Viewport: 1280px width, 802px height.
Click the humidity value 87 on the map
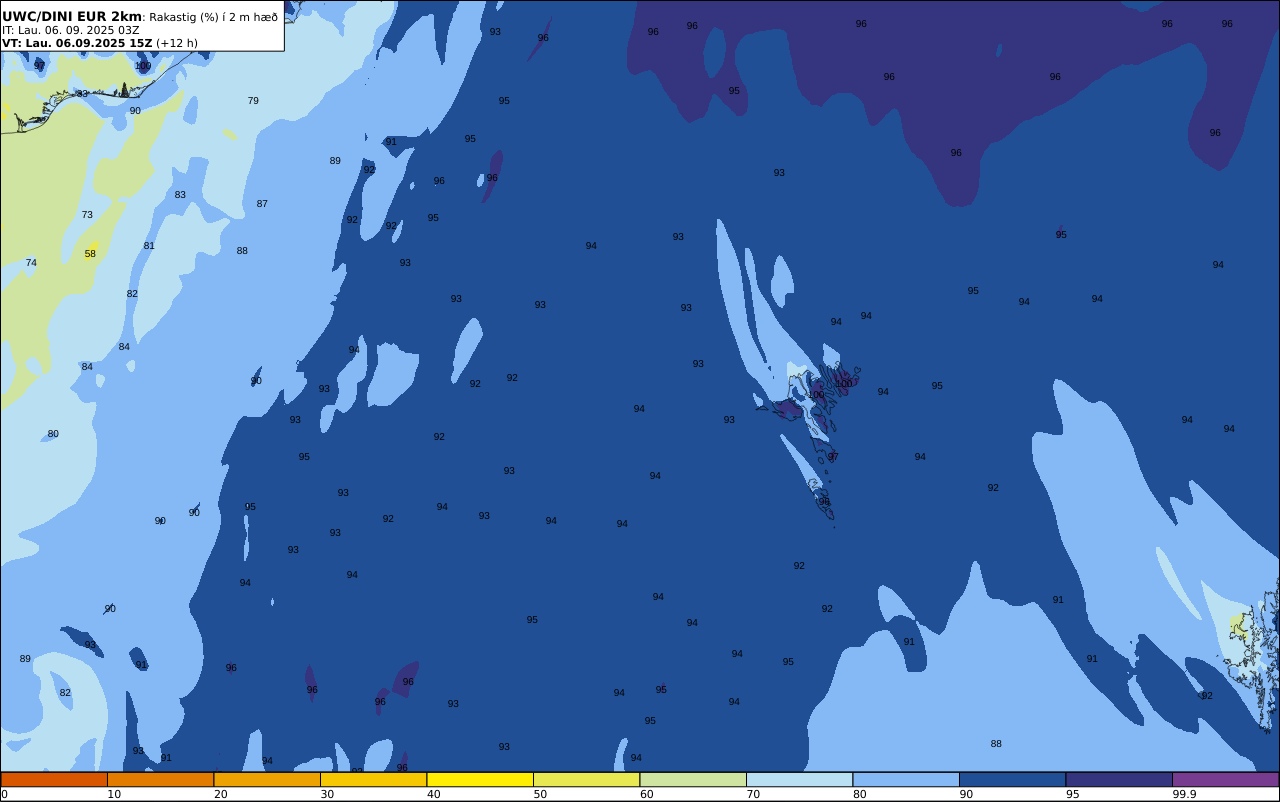click(262, 204)
